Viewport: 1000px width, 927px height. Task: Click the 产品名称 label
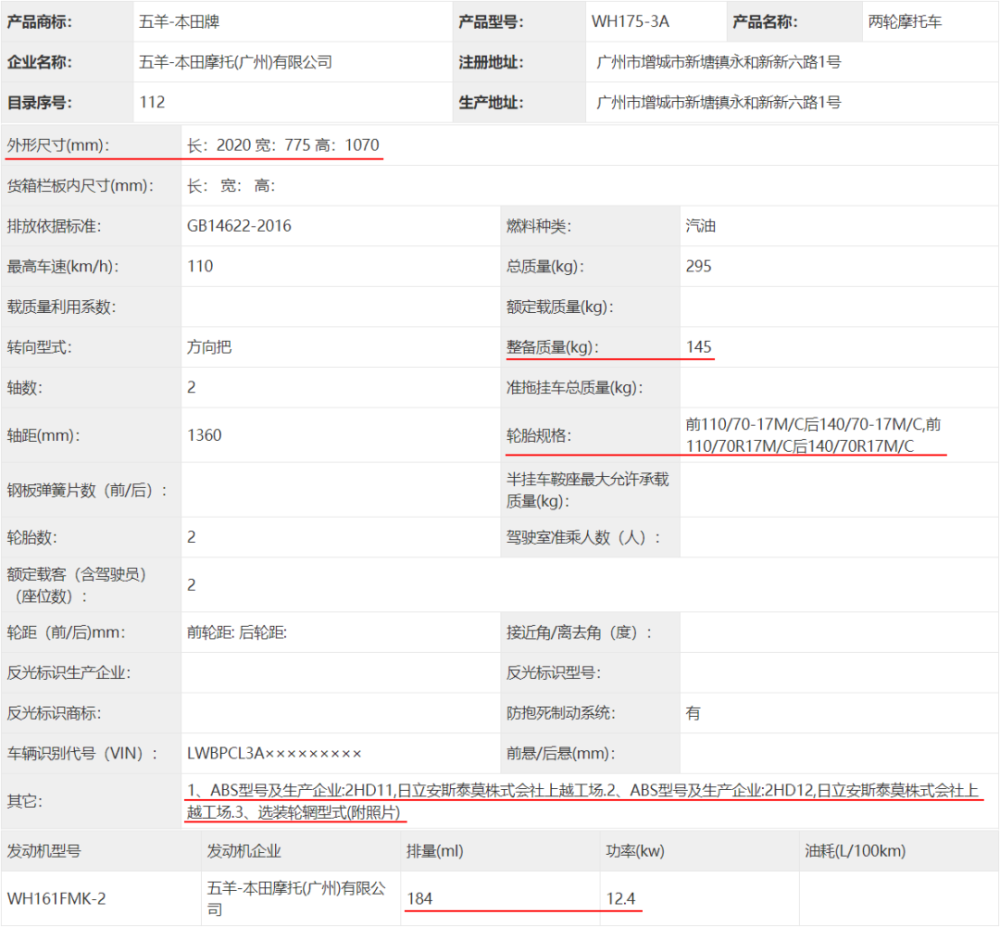[765, 22]
